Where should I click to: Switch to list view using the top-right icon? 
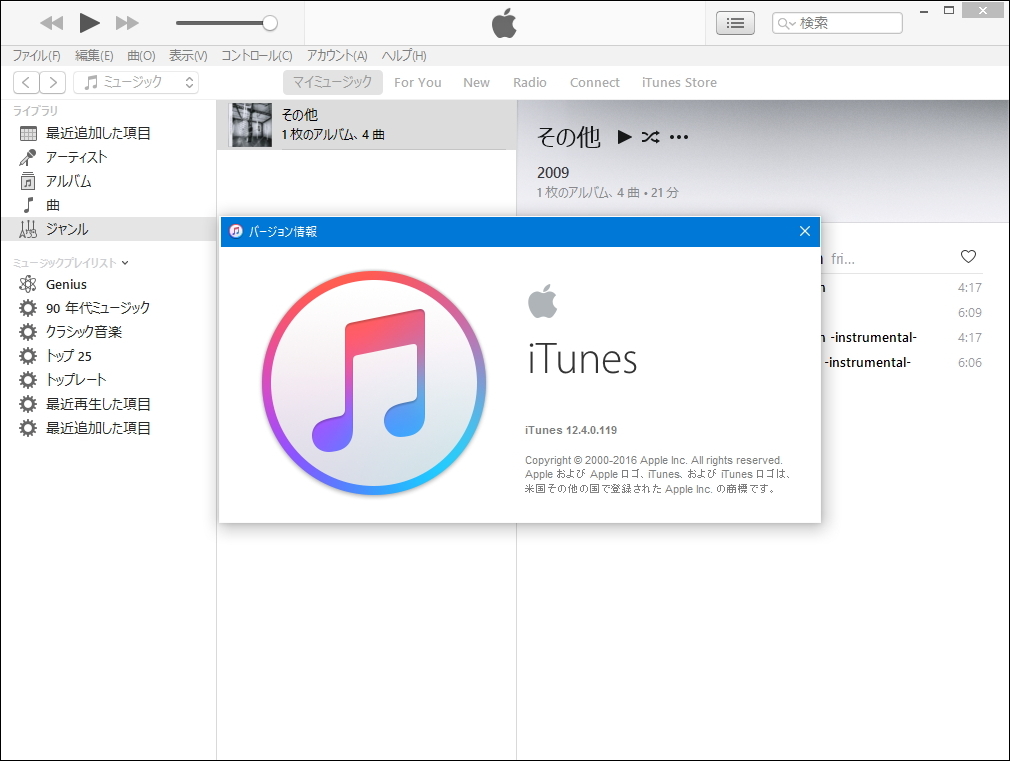tap(735, 22)
